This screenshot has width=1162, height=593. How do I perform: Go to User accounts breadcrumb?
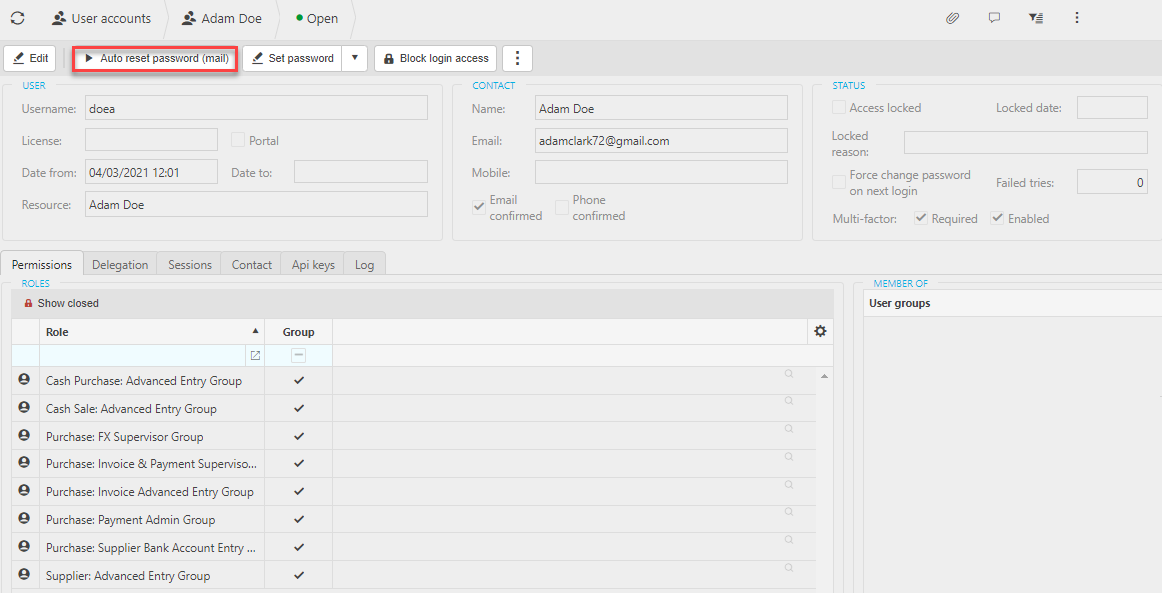coord(102,19)
